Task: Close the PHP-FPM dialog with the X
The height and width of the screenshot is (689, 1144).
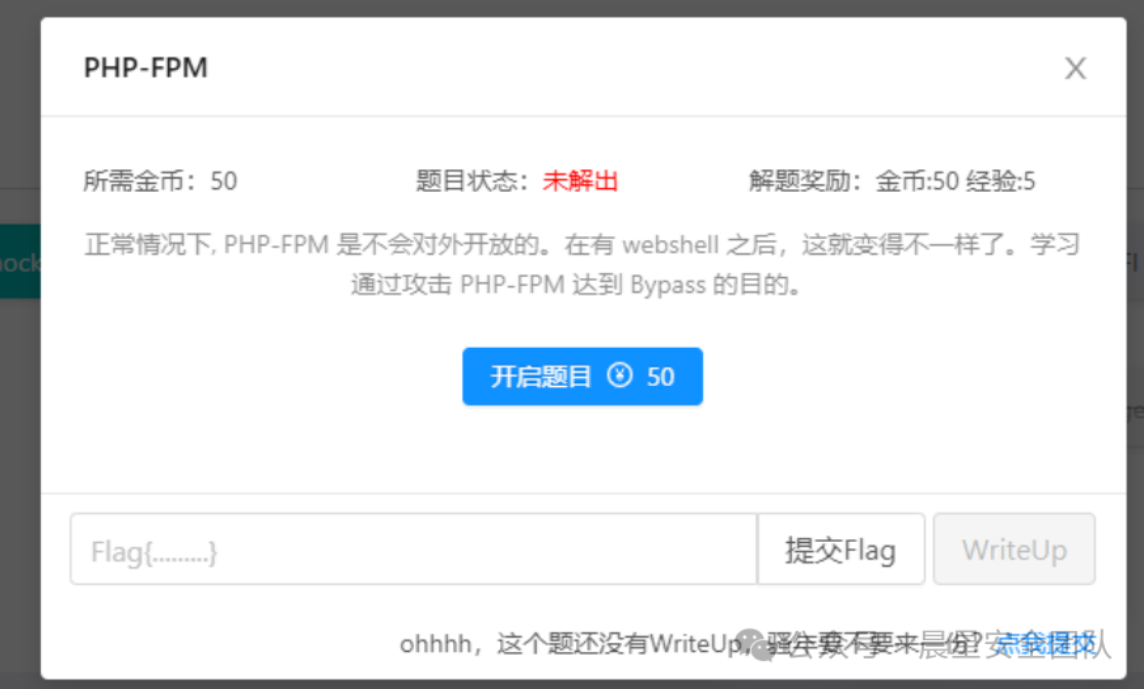Action: click(x=1075, y=69)
